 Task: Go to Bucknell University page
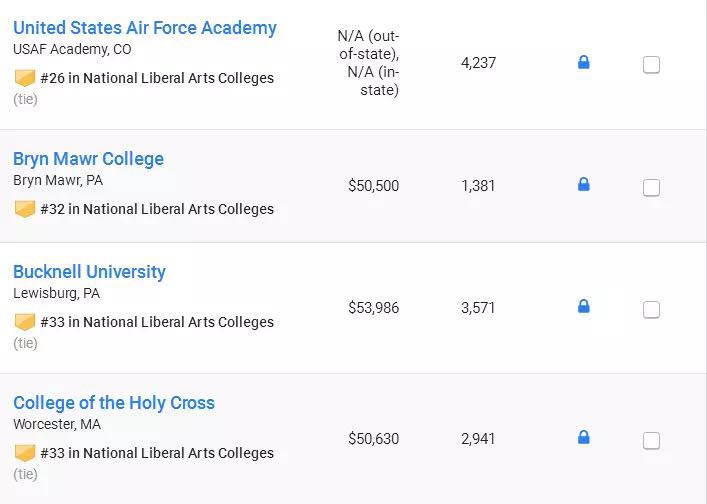(x=89, y=272)
